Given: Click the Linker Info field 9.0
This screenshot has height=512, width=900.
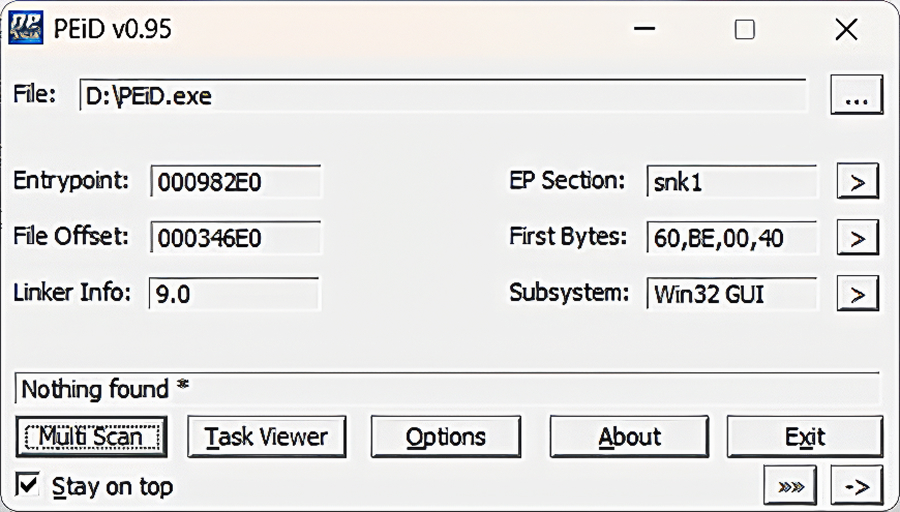Looking at the screenshot, I should 234,293.
